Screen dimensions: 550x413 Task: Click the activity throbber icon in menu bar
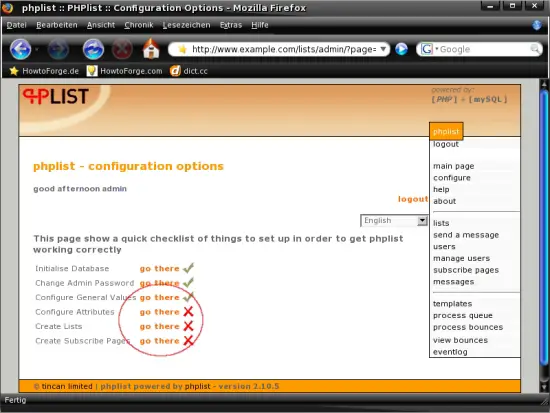(x=537, y=25)
